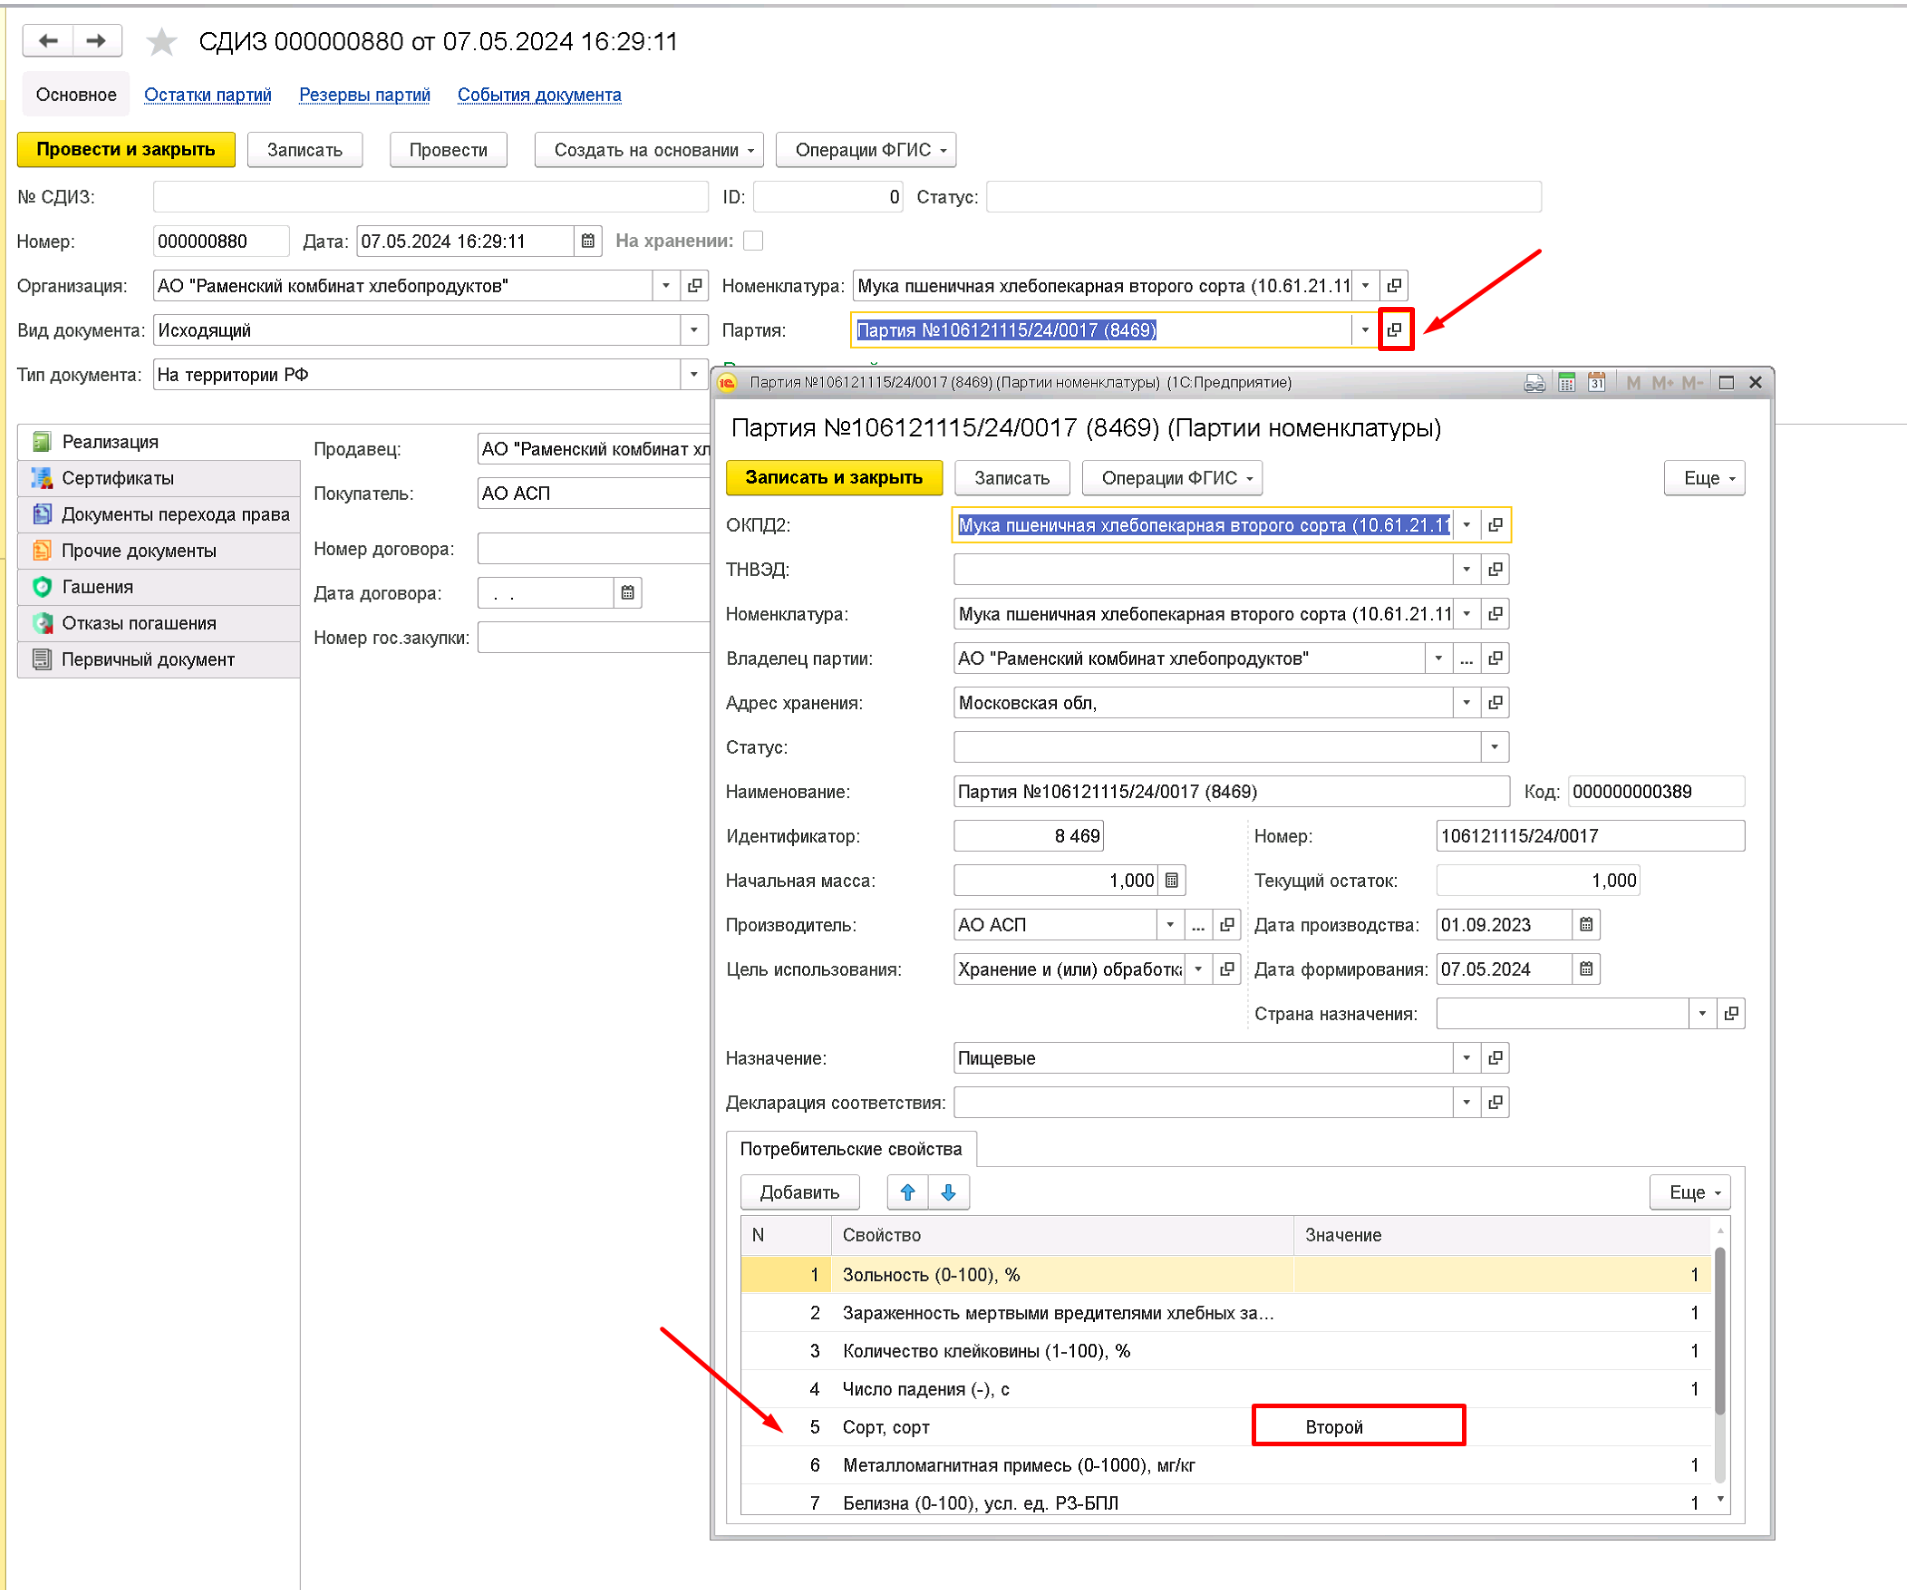Open calendar picker for Дата field
Screen dimensions: 1911x1590
tap(588, 241)
